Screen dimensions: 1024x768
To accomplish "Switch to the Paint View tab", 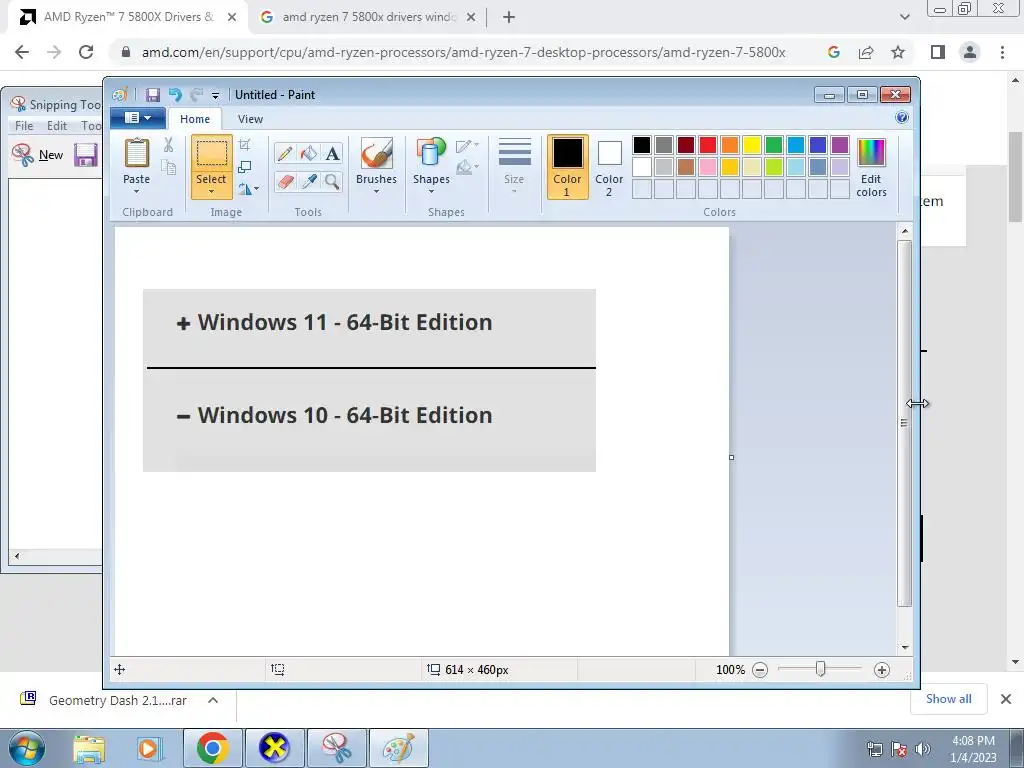I will (250, 119).
